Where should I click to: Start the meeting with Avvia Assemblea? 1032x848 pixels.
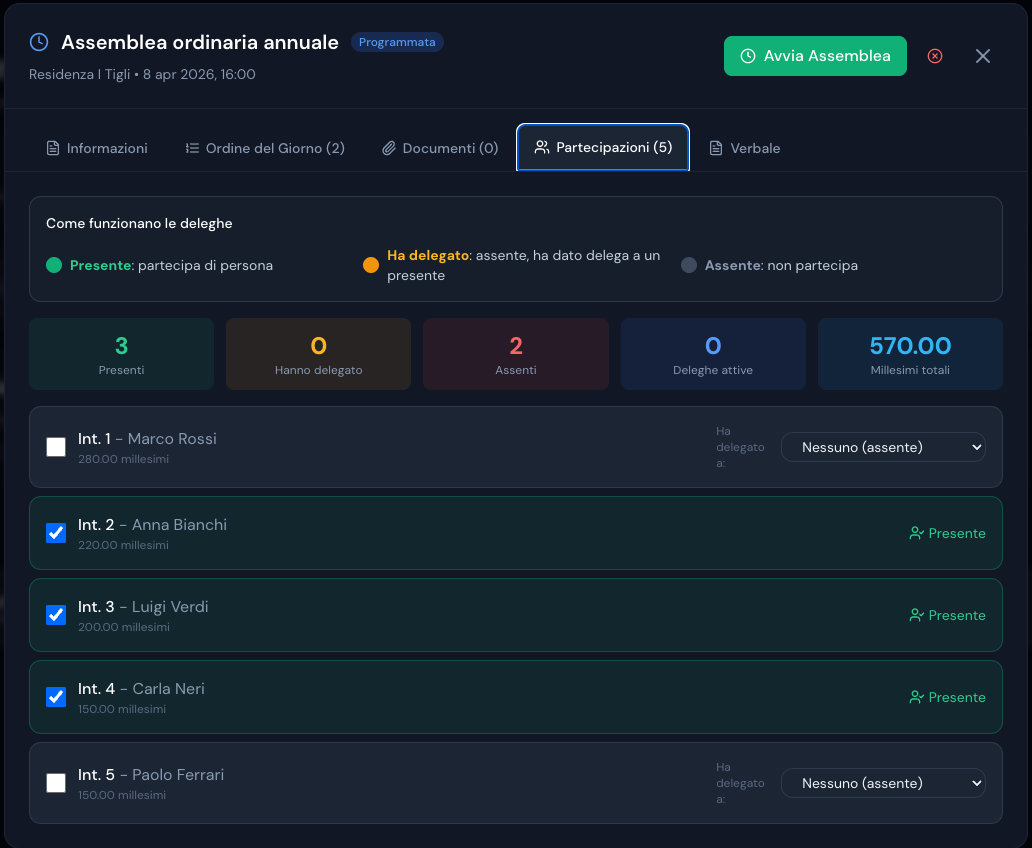tap(815, 56)
